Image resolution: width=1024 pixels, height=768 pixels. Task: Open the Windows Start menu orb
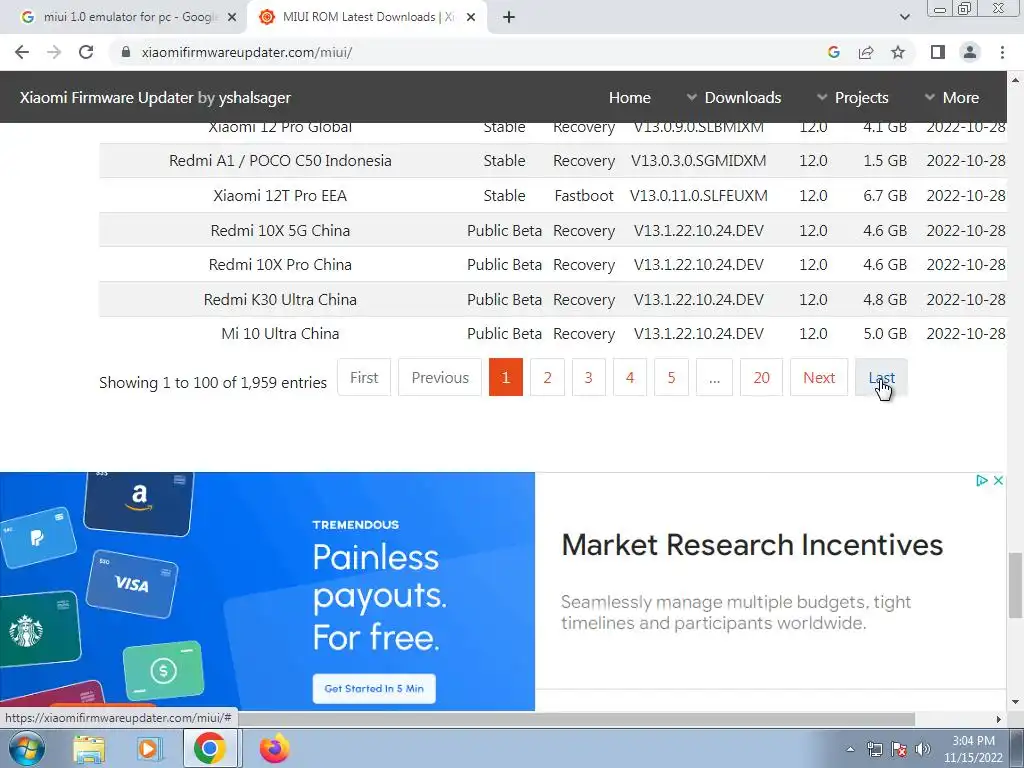tap(26, 748)
